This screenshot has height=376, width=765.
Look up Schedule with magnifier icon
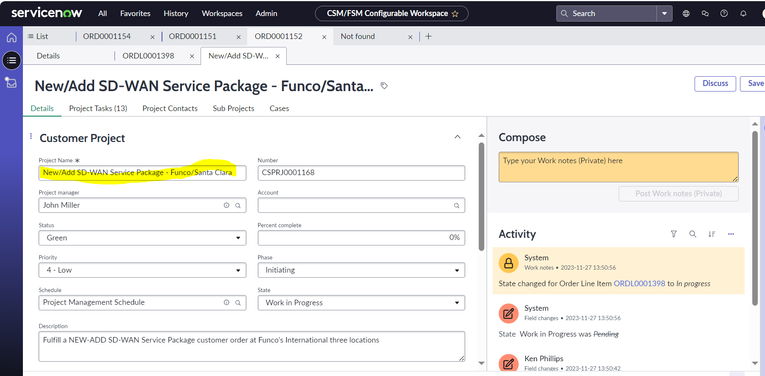pyautogui.click(x=238, y=302)
